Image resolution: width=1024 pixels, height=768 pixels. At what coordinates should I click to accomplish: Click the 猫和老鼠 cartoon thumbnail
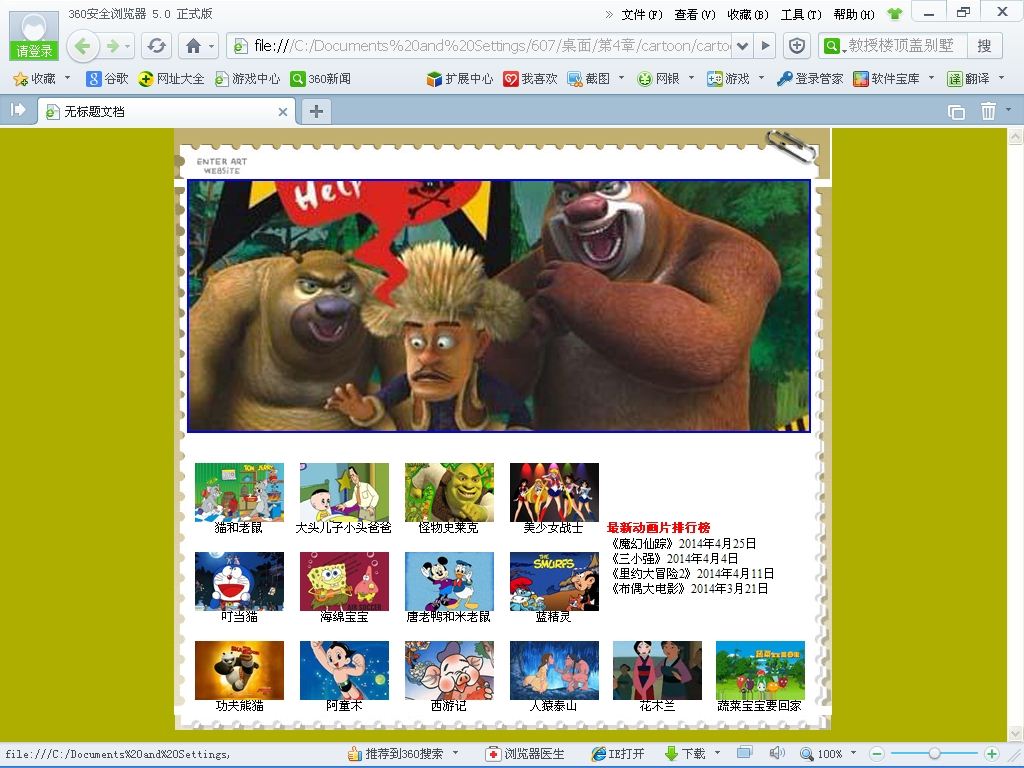pyautogui.click(x=239, y=492)
